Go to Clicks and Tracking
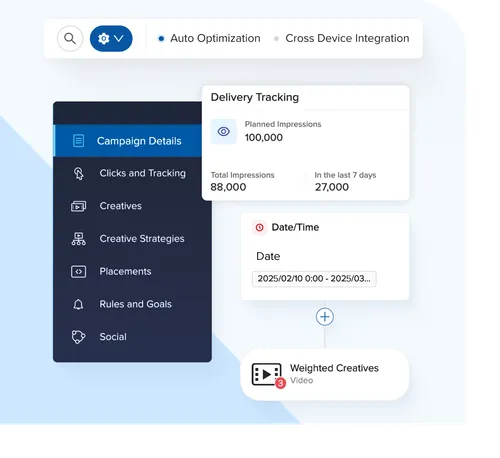Screen dimensions: 500x458 coord(132,173)
